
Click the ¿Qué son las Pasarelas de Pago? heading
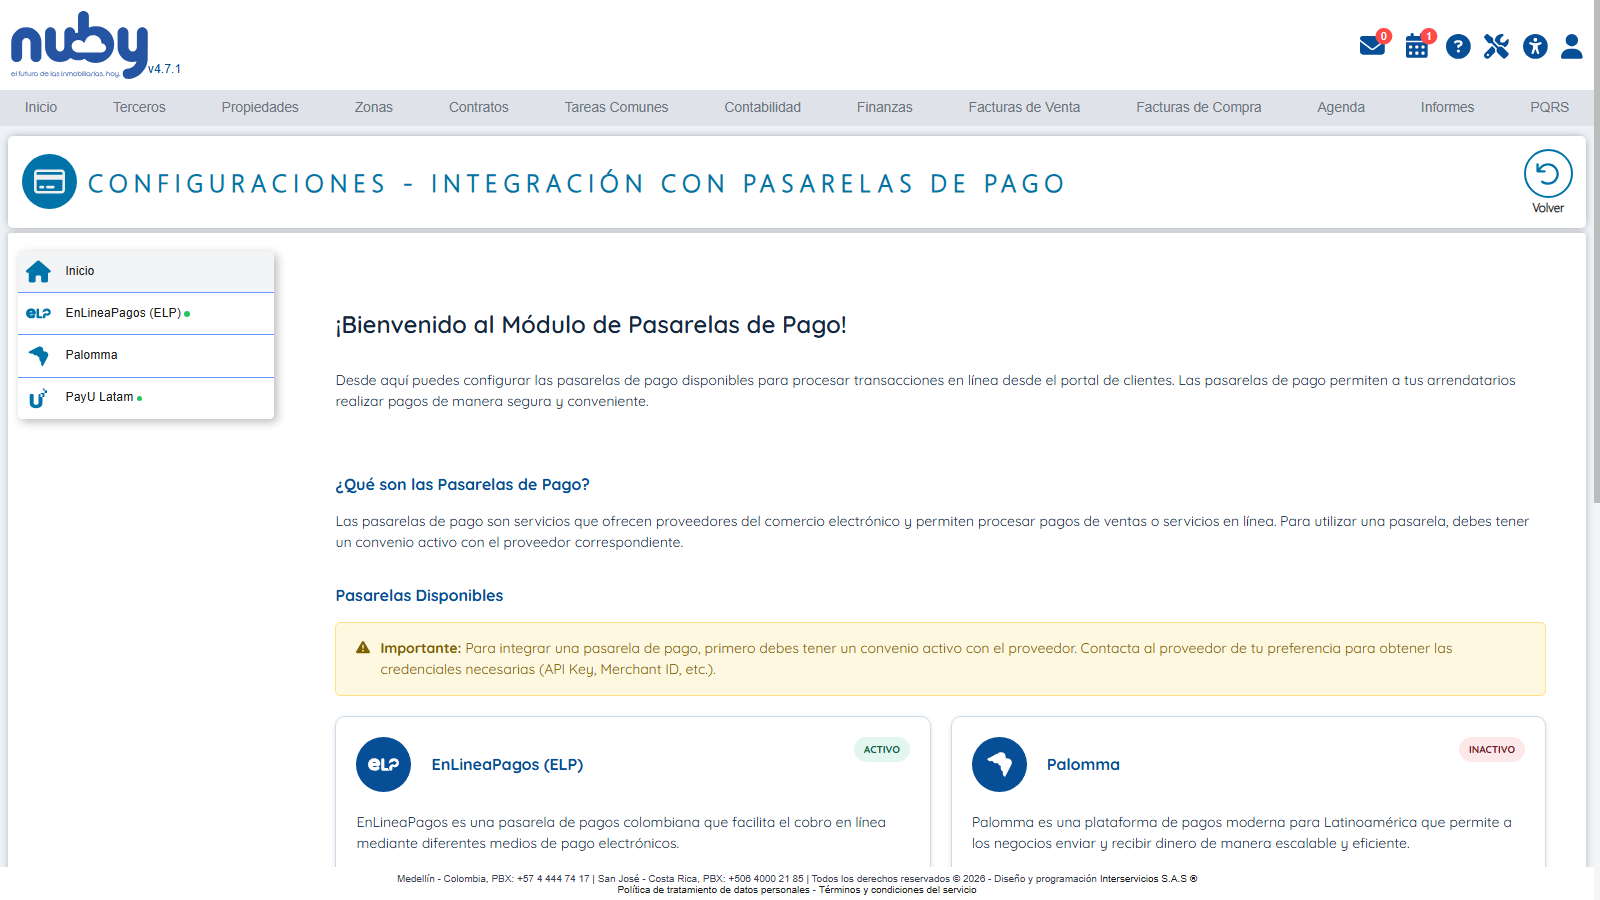462,484
